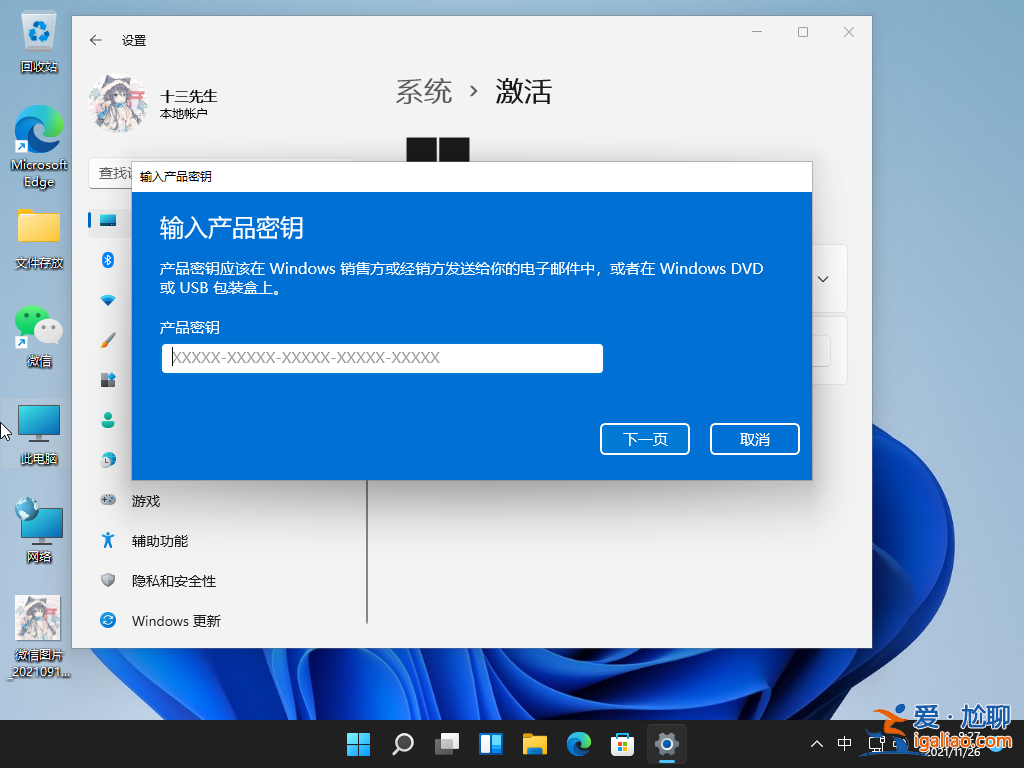
Task: Click the 下一页 button in the dialog
Action: click(x=644, y=438)
